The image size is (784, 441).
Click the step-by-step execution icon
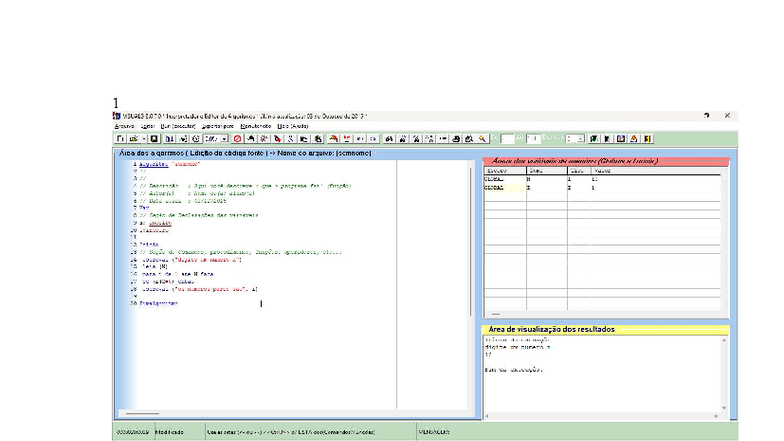(x=183, y=138)
